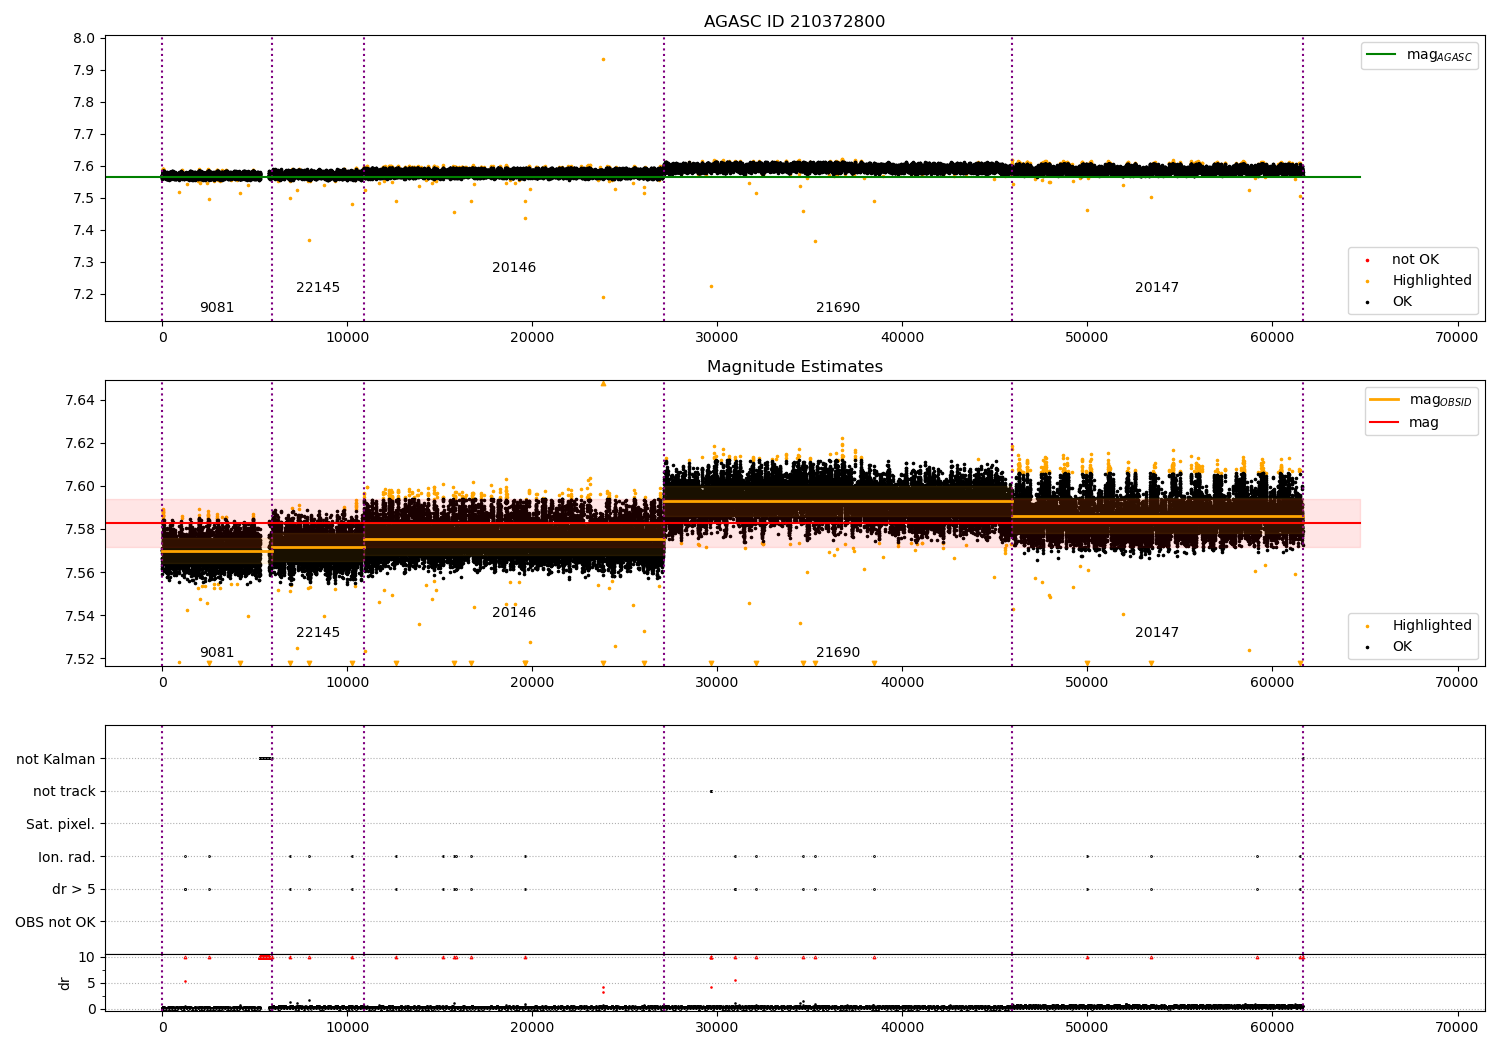Click orange line sample in mag OBSID legend
The width and height of the screenshot is (1500, 1050).
tap(1385, 400)
